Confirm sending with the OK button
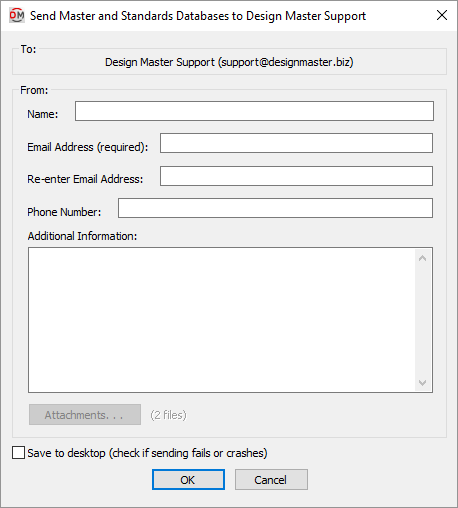Screen dimensions: 458x508 tap(188, 480)
